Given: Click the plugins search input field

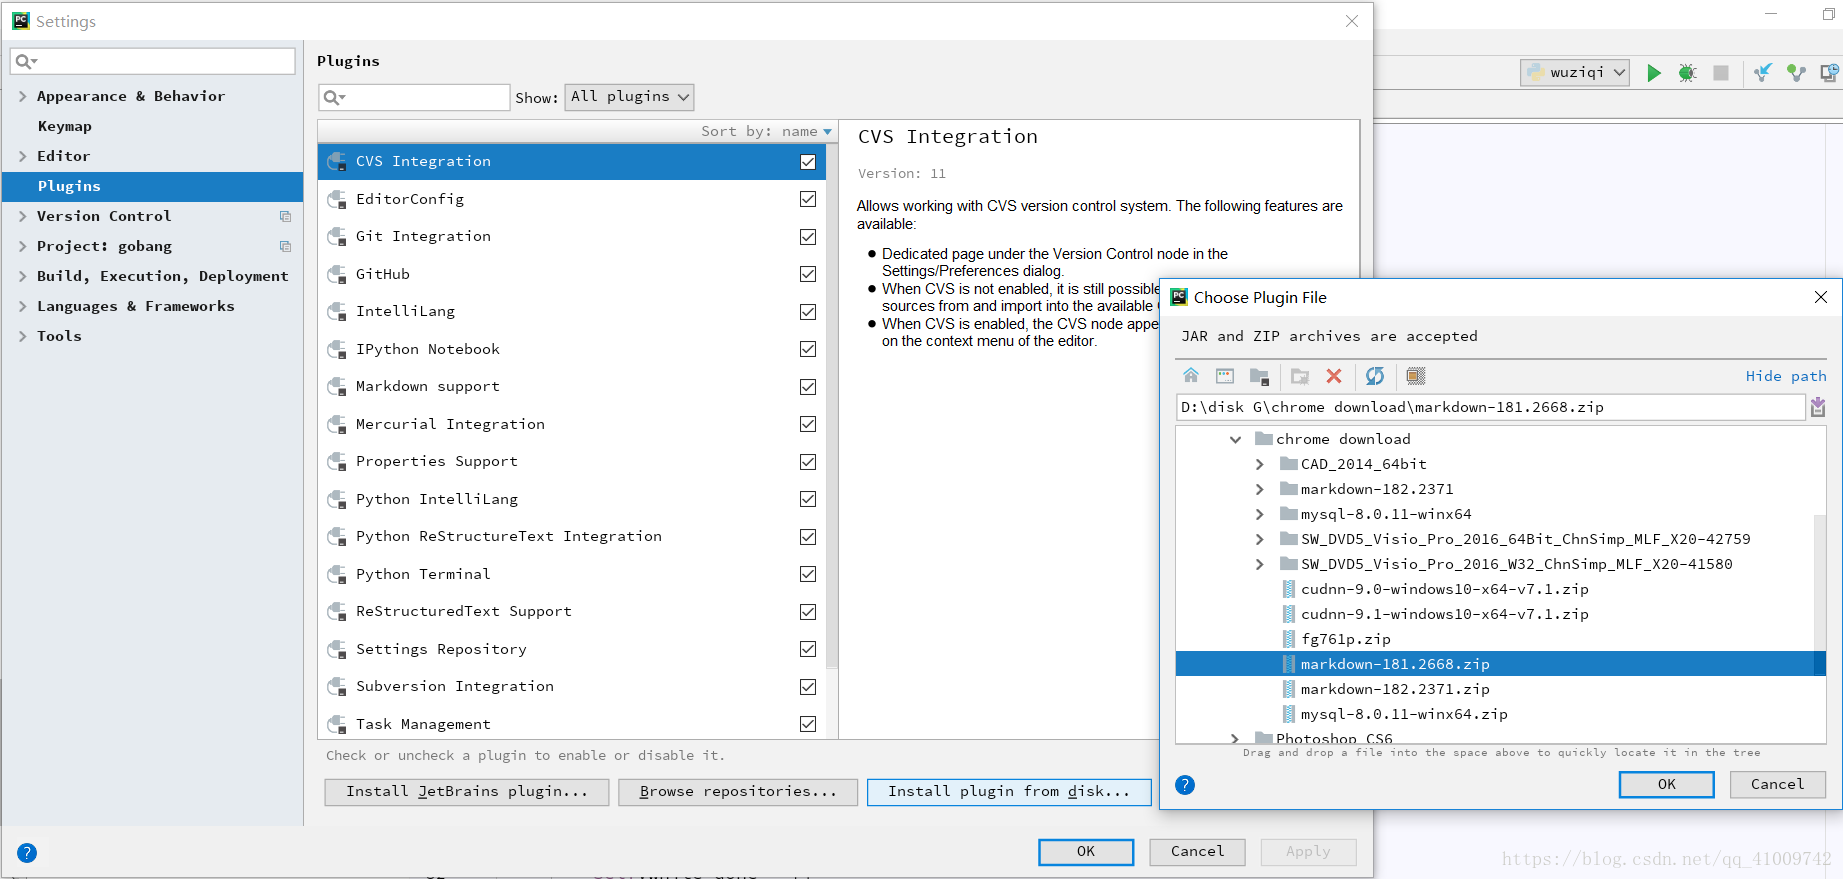Looking at the screenshot, I should [x=414, y=97].
